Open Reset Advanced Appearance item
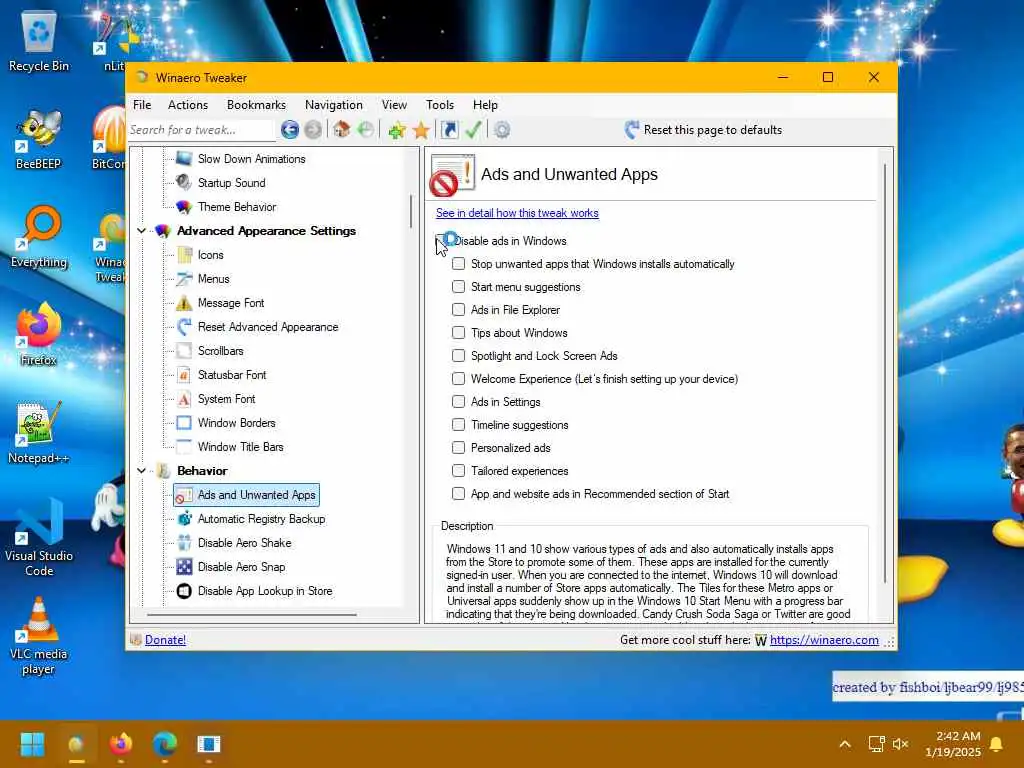The image size is (1024, 768). click(268, 327)
